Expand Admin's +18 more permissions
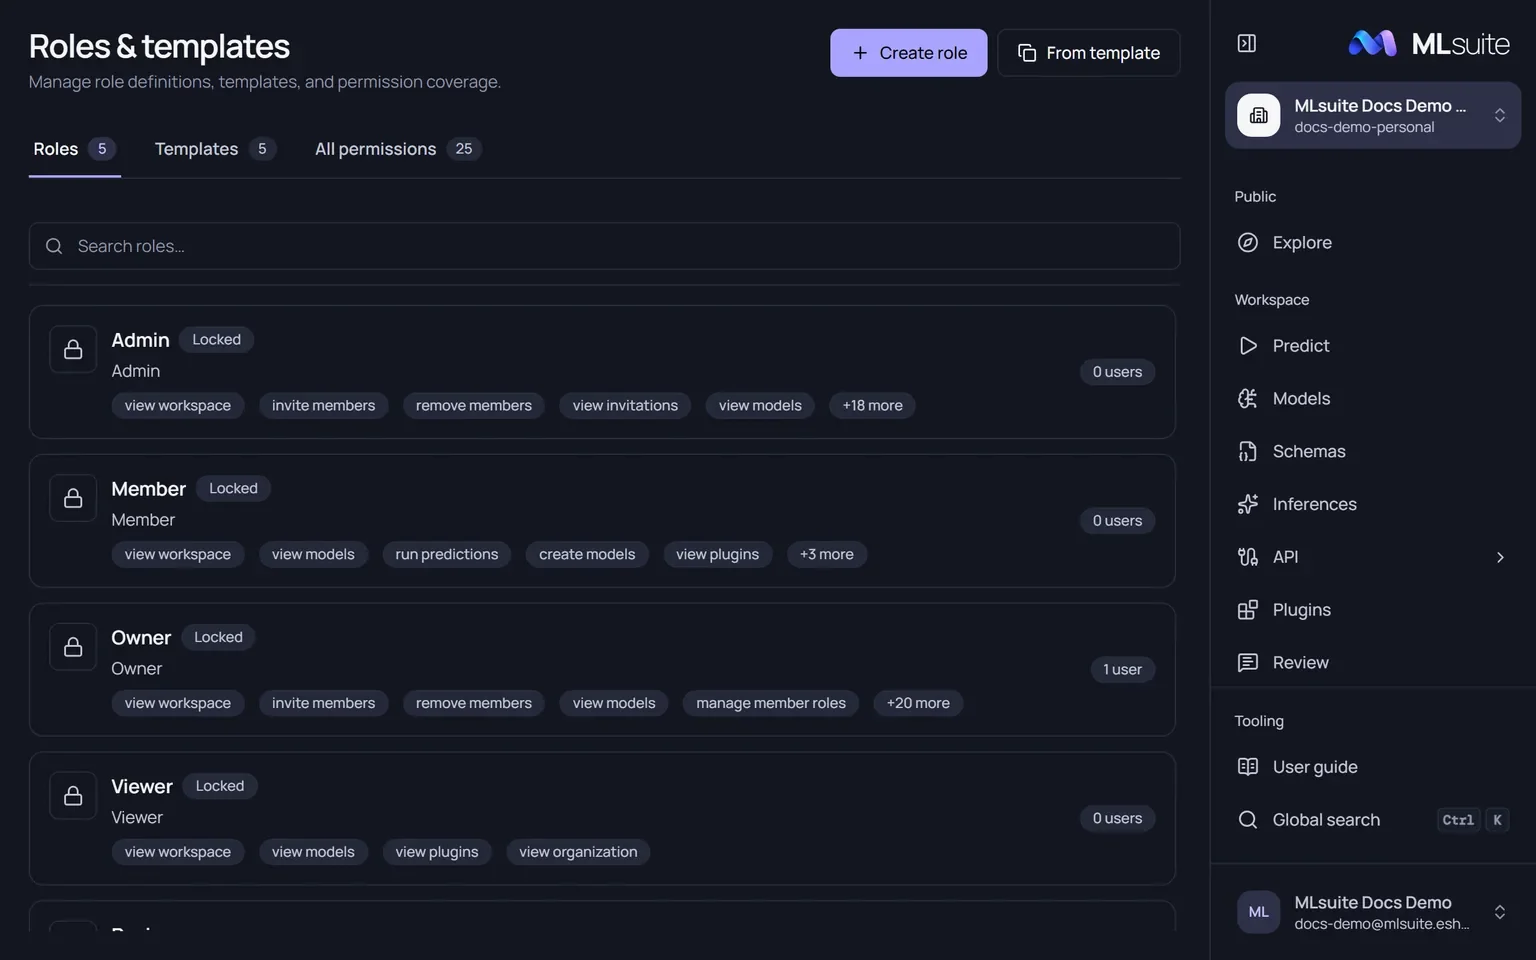 [x=872, y=405]
